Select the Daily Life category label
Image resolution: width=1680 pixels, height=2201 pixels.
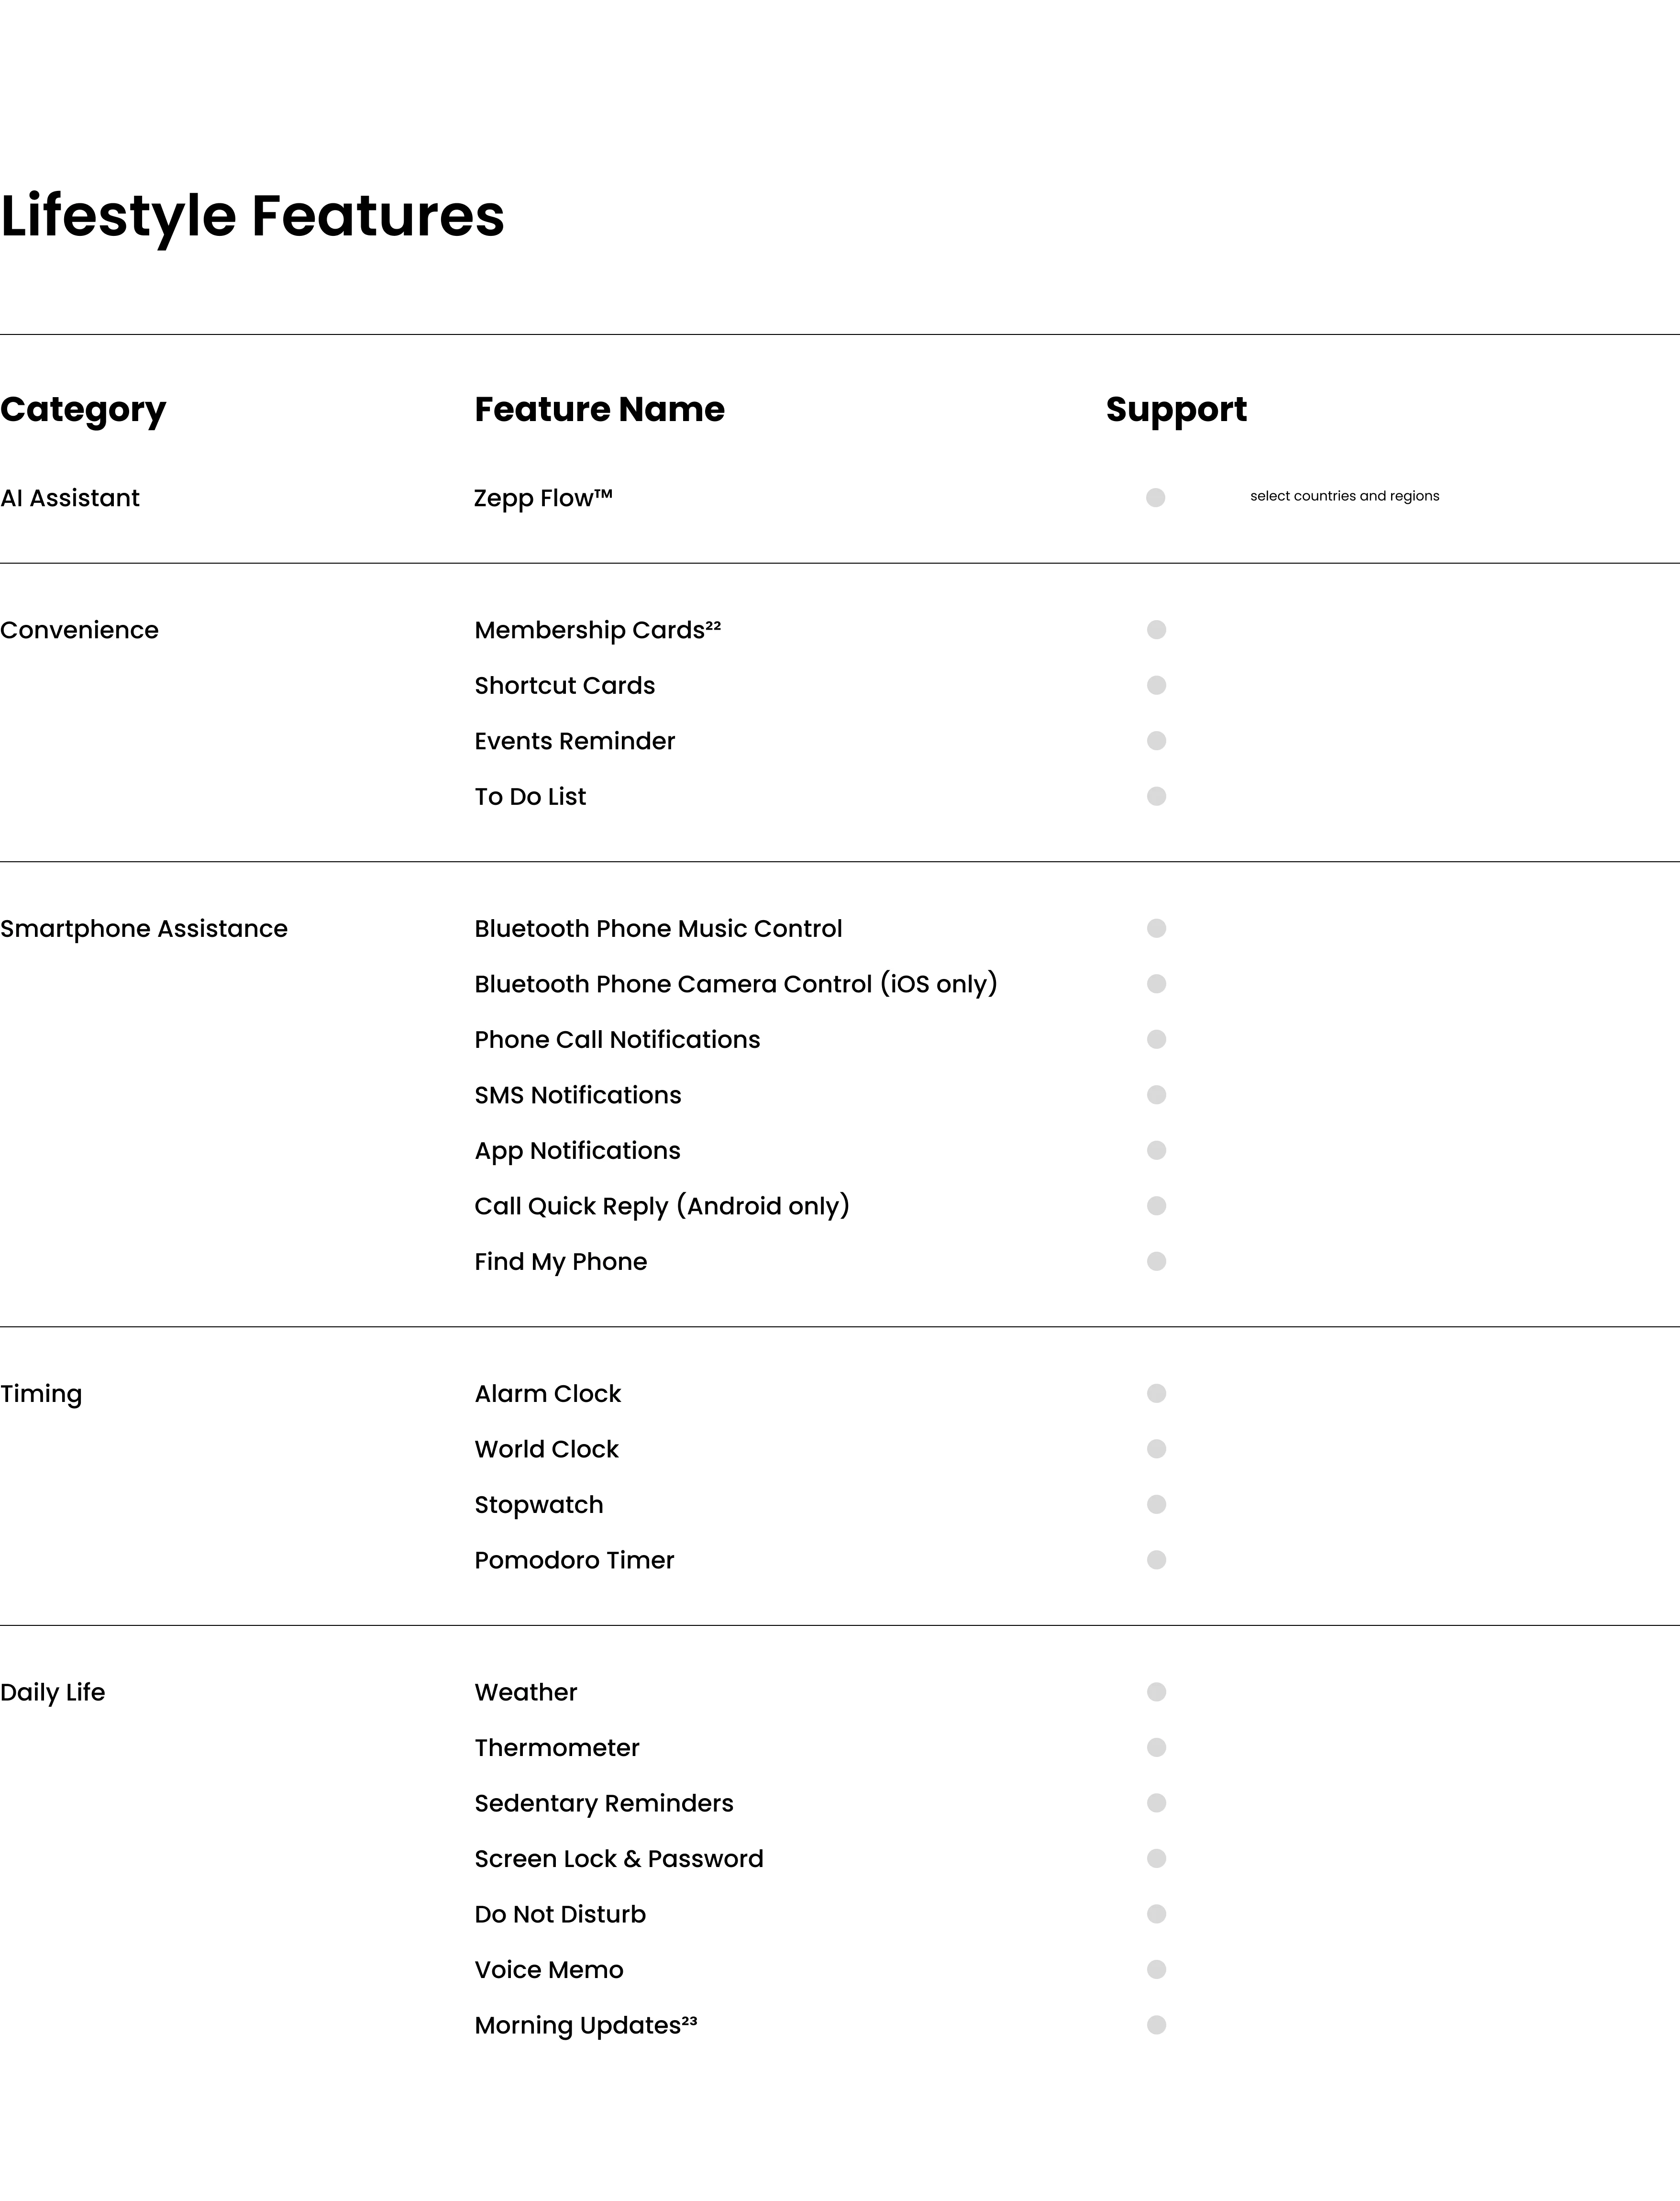(x=52, y=1692)
